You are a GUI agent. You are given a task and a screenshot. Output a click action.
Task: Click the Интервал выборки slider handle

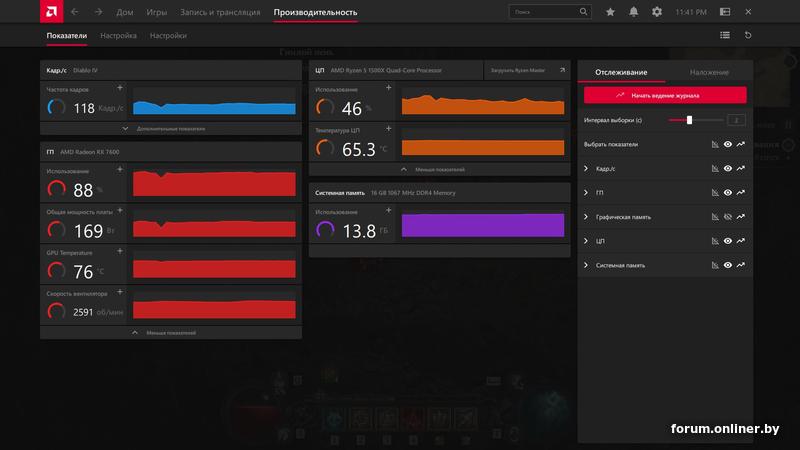pos(689,120)
